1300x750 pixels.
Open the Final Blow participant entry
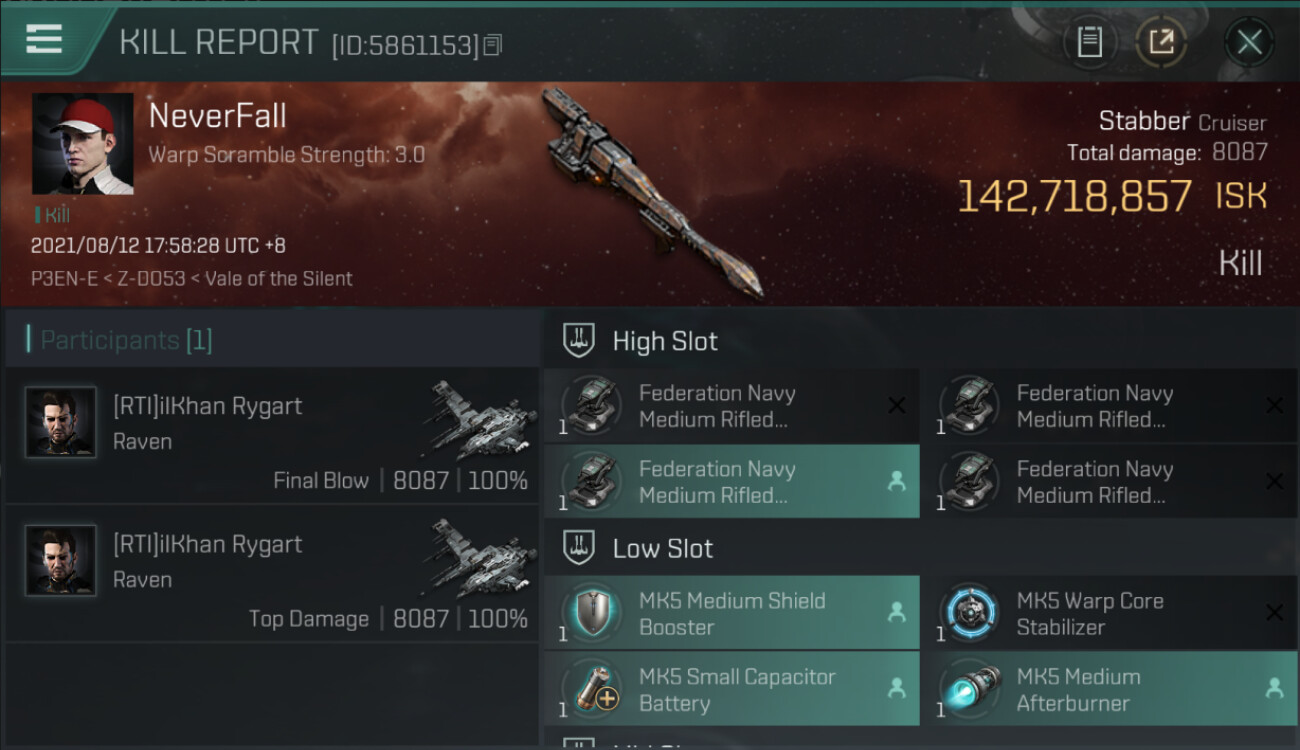coord(272,435)
